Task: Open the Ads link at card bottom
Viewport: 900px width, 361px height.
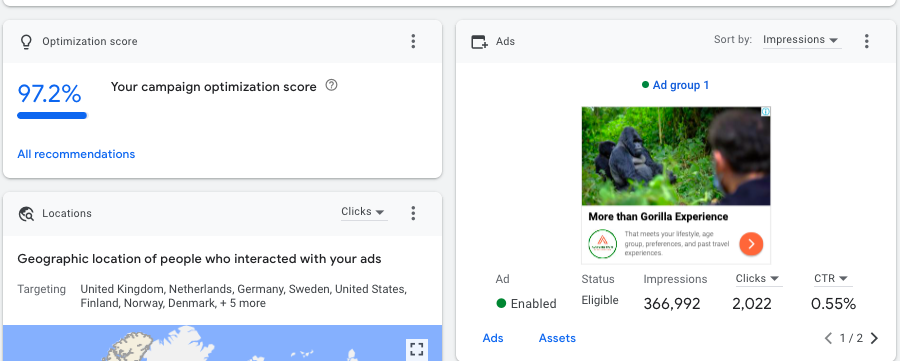Action: click(493, 338)
